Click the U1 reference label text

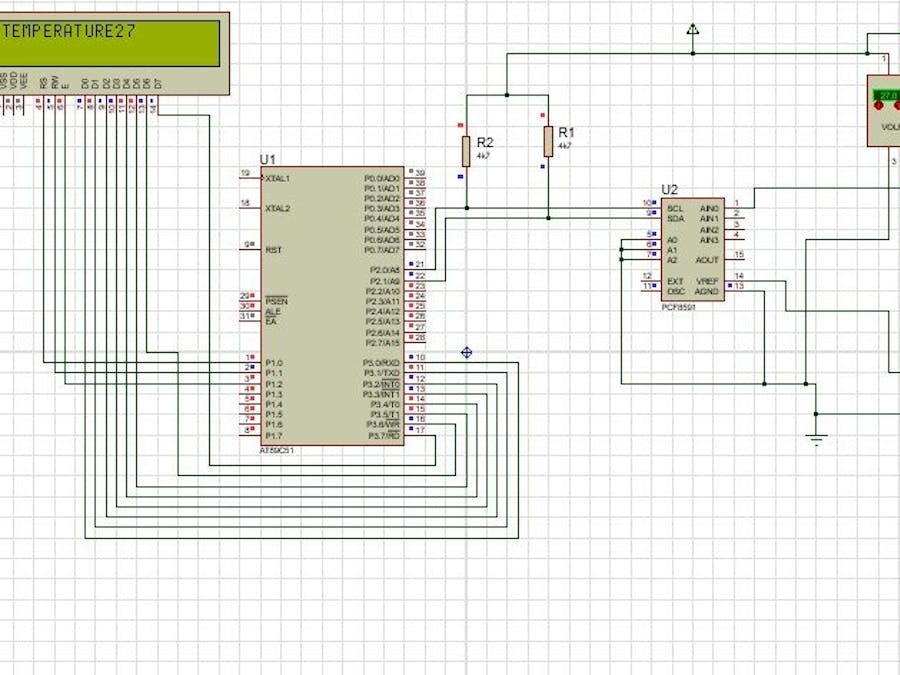click(268, 160)
